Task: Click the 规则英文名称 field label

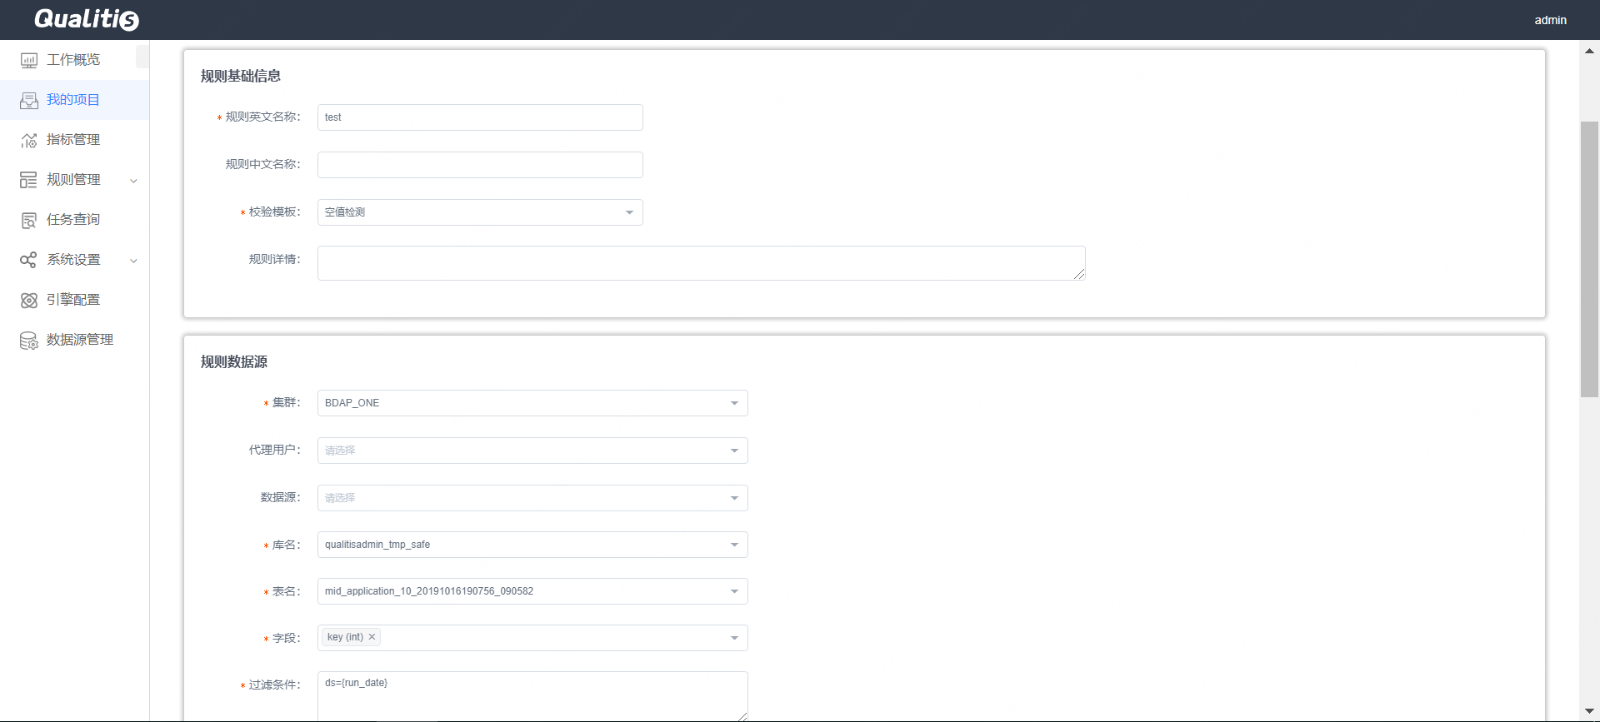Action: [x=262, y=117]
